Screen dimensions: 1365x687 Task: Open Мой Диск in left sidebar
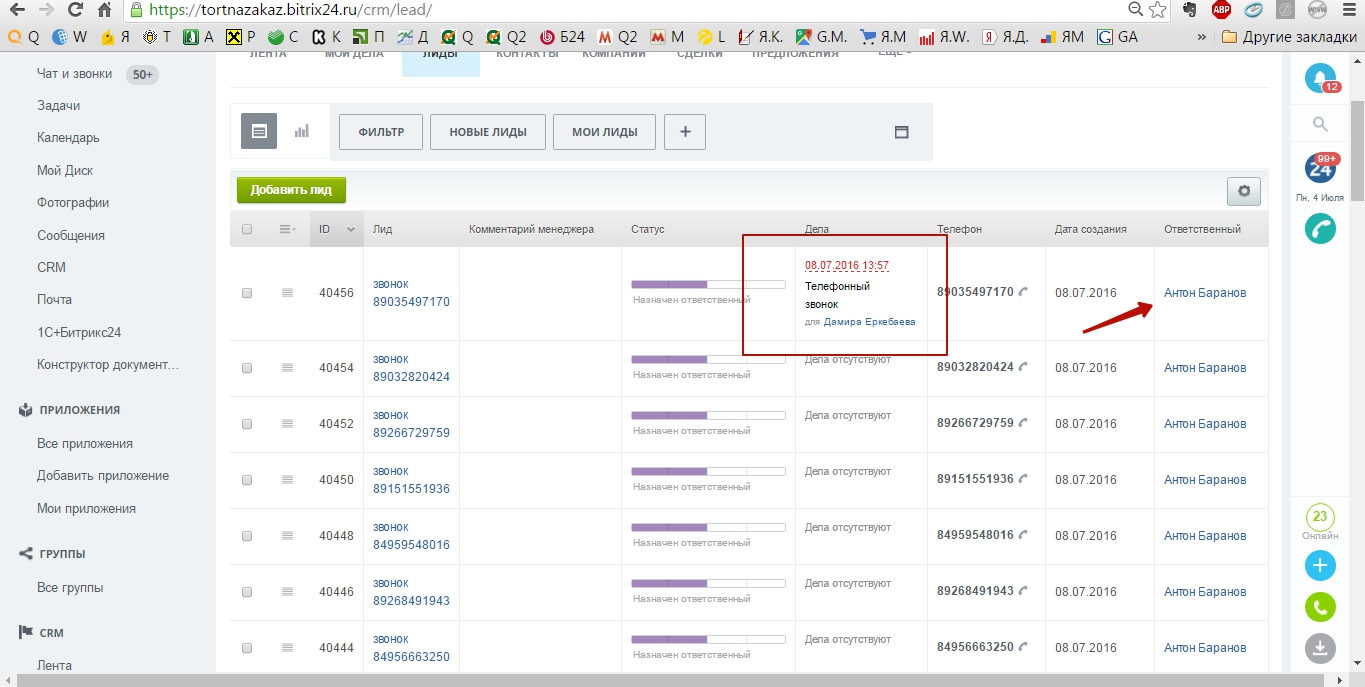(x=65, y=170)
